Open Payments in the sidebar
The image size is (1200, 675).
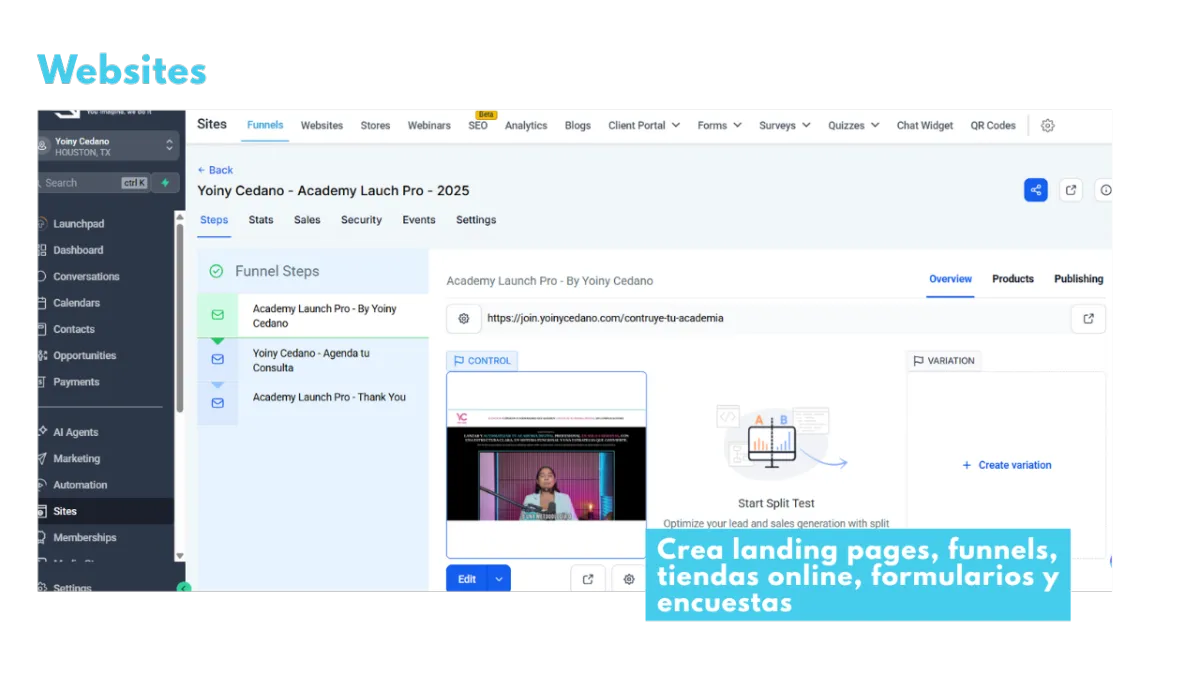(x=76, y=382)
